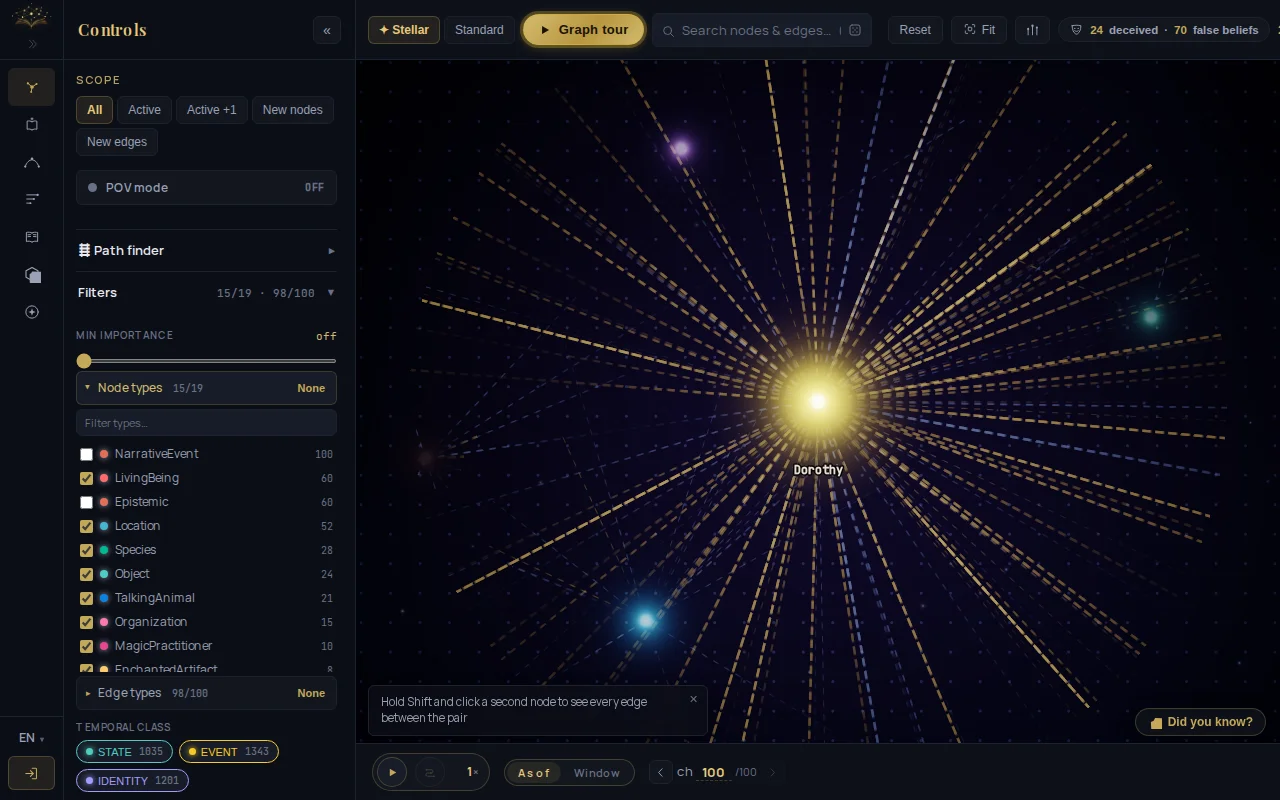
Task: Uncheck the LivingBeing node type
Action: pyautogui.click(x=86, y=478)
